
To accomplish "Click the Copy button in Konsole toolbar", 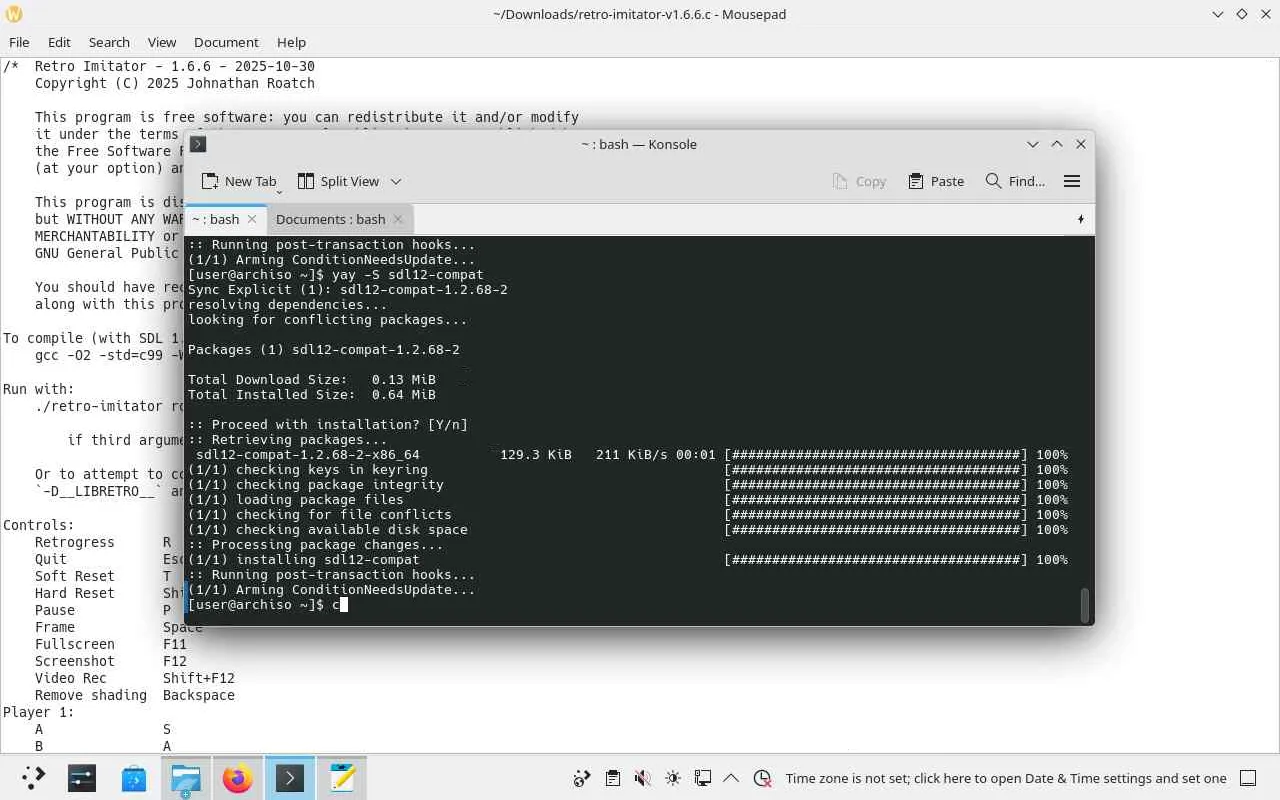I will pos(859,181).
